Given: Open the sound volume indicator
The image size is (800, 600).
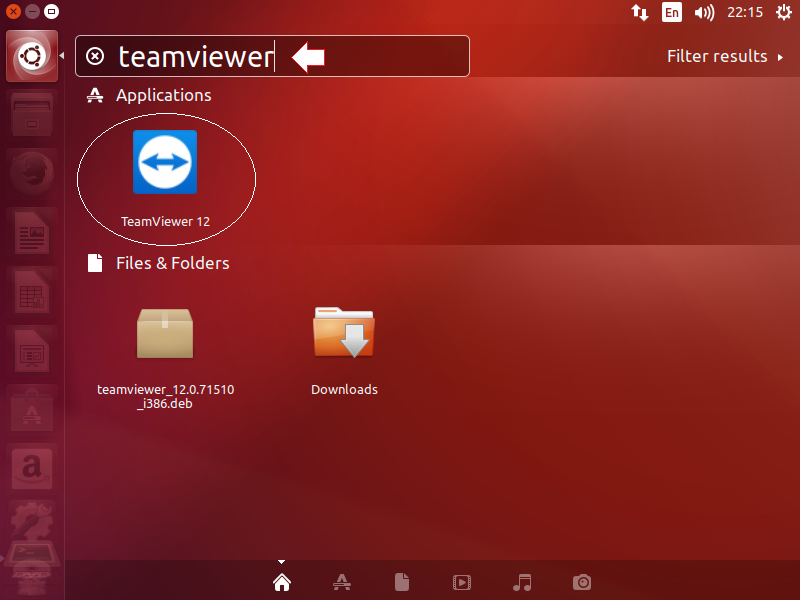Looking at the screenshot, I should 704,12.
